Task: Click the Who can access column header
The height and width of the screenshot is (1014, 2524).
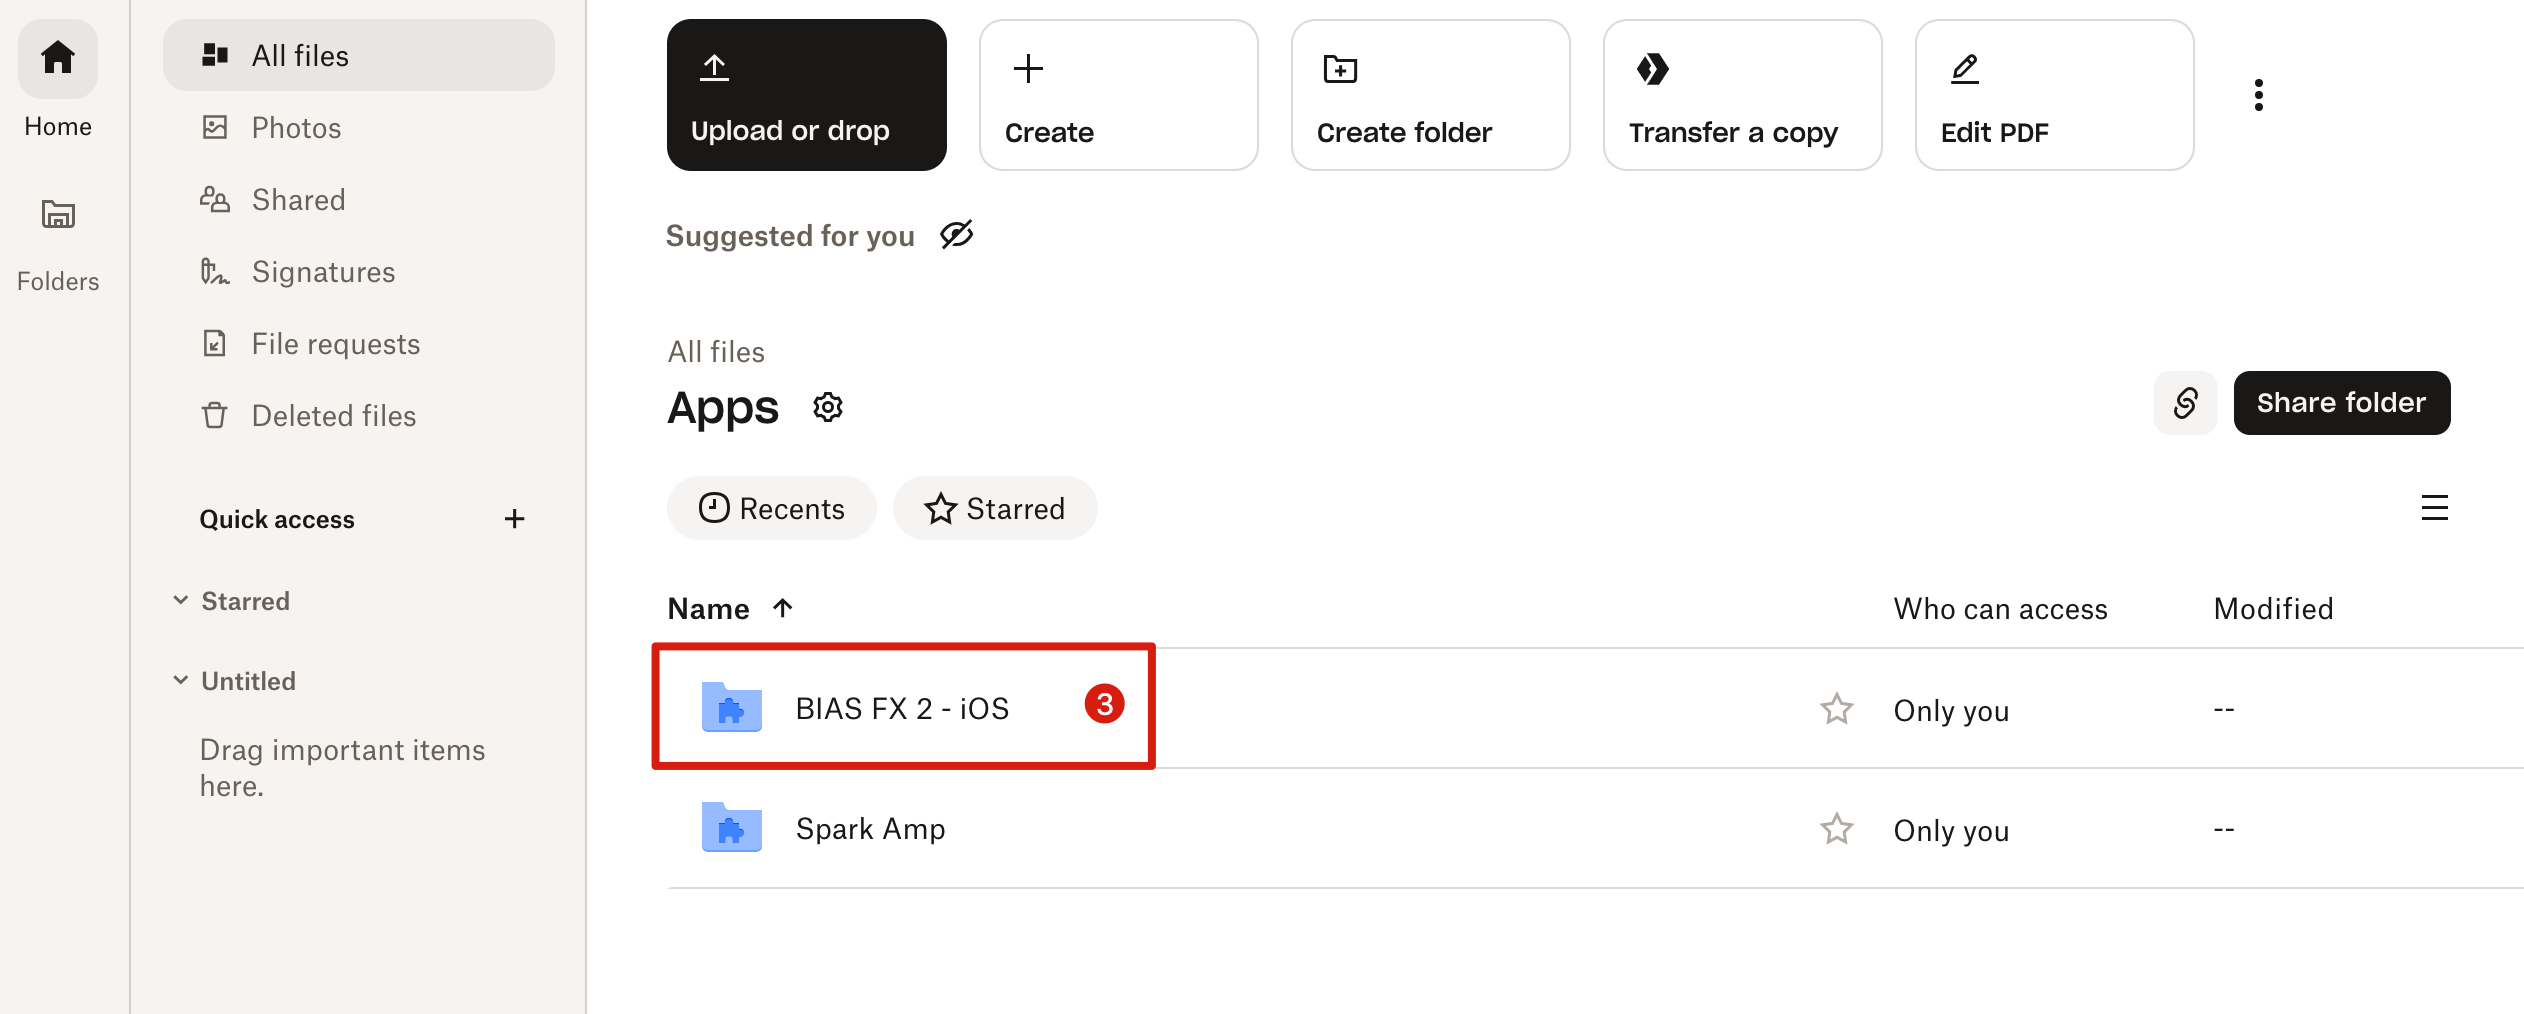Action: (x=2001, y=608)
